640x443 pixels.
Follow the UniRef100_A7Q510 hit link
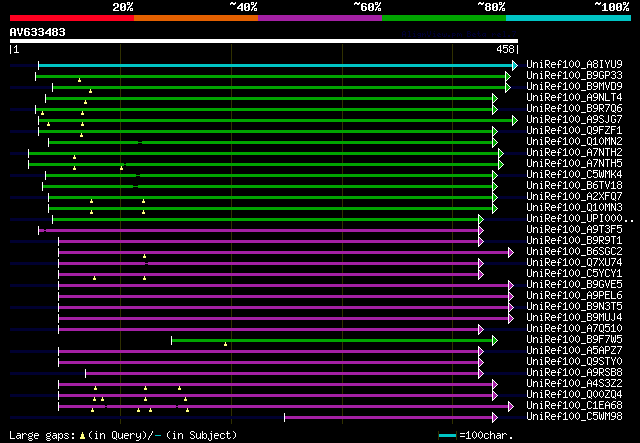(x=574, y=329)
